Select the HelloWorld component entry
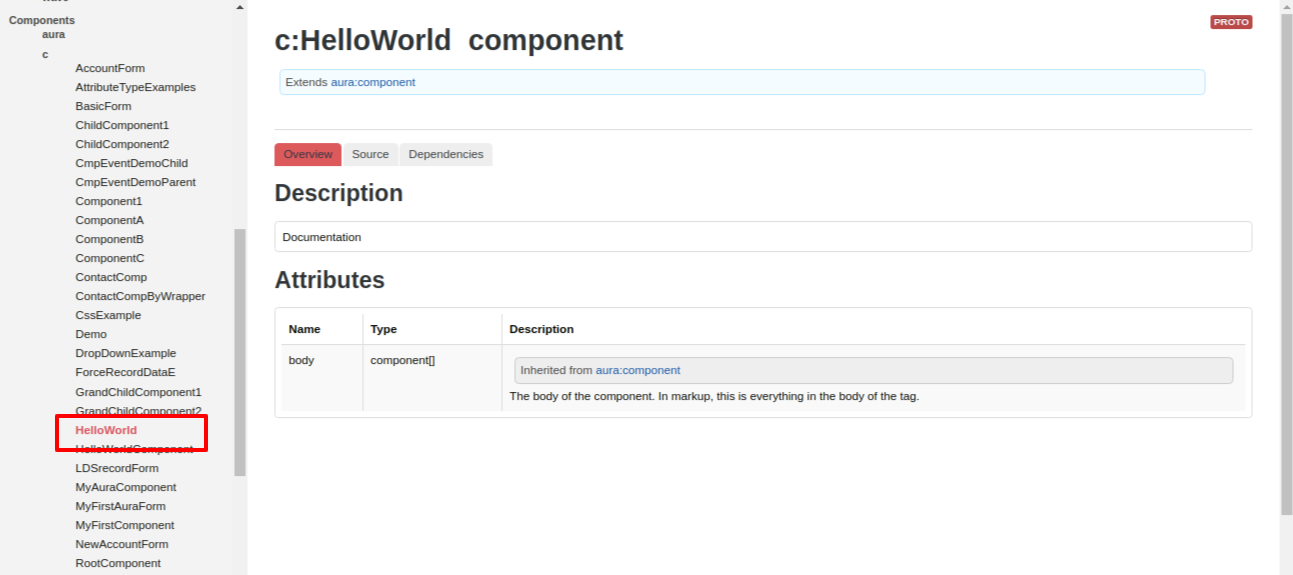The height and width of the screenshot is (575, 1293). (x=106, y=430)
